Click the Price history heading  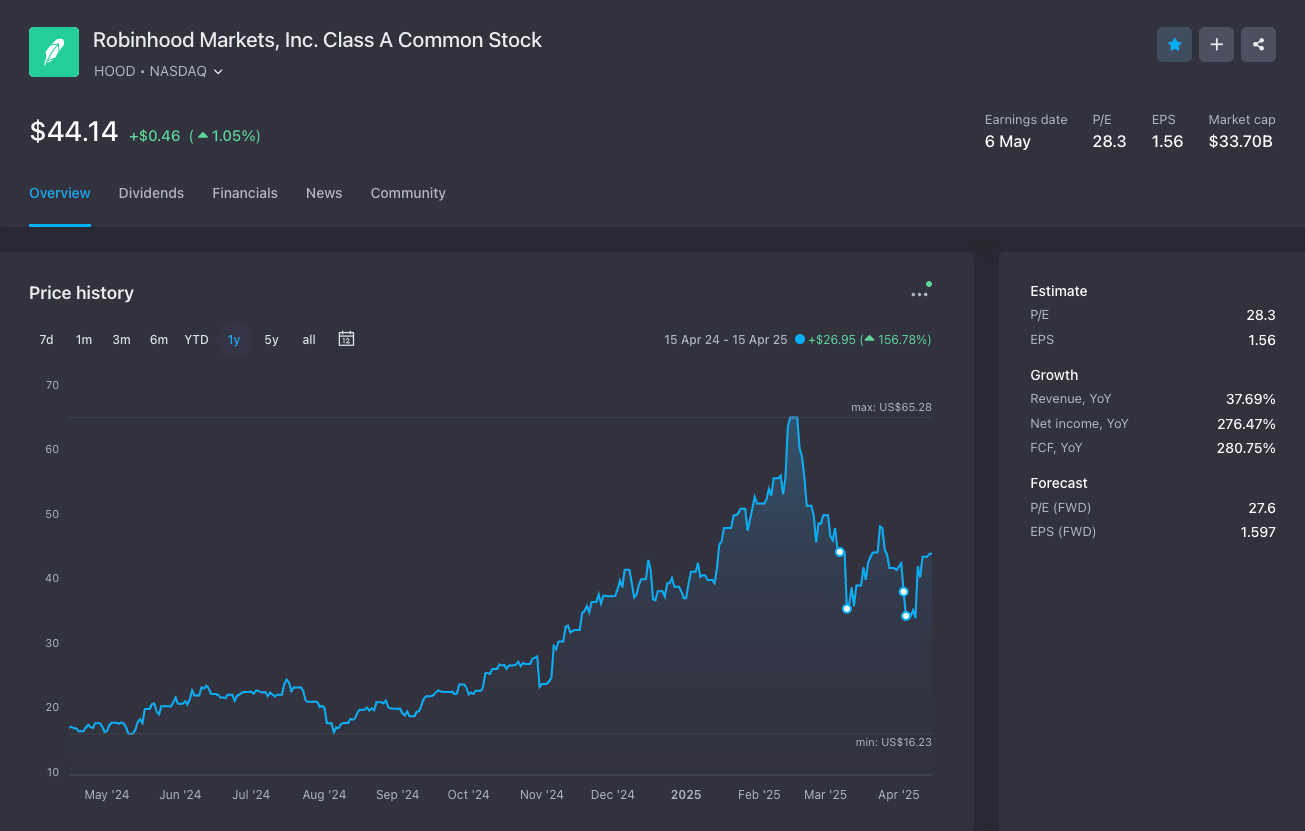click(x=81, y=293)
